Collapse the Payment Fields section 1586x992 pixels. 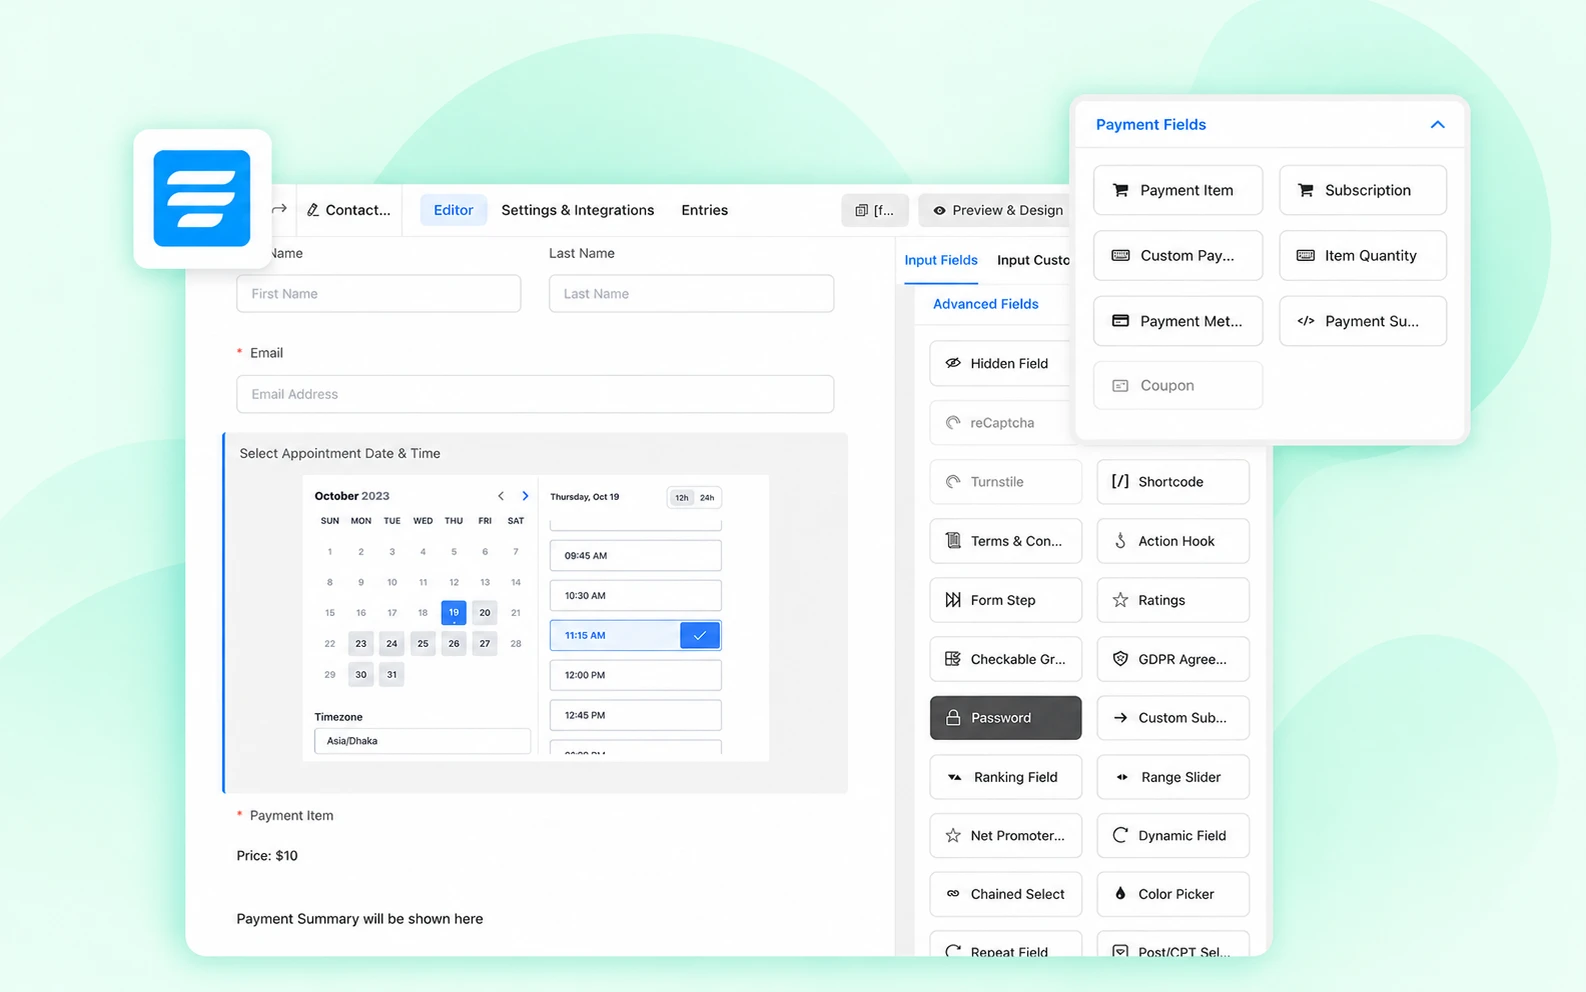click(x=1437, y=125)
